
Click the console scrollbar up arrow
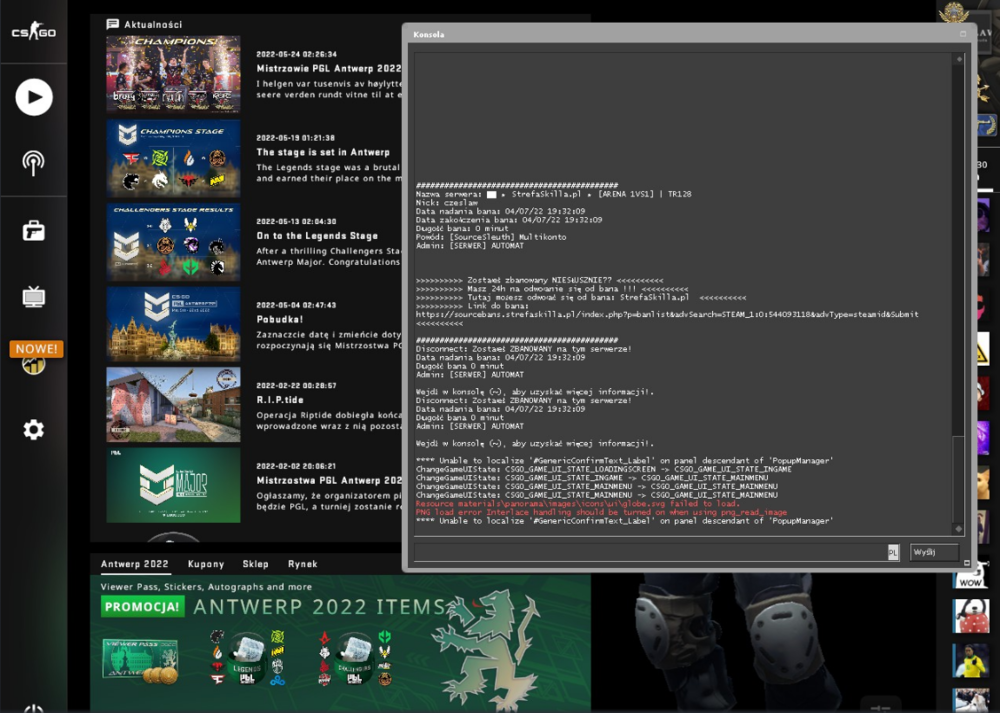(x=959, y=59)
